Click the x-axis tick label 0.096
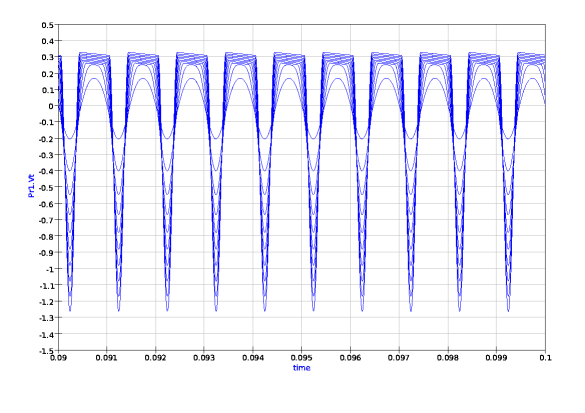This screenshot has width=585, height=413. coord(350,358)
